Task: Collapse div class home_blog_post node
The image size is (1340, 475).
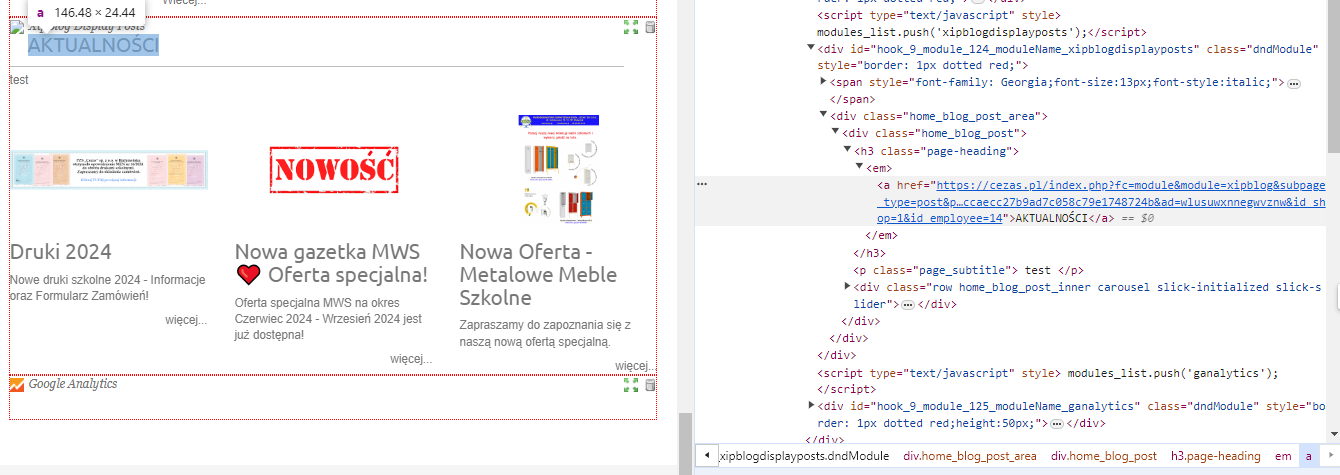Action: pos(835,132)
